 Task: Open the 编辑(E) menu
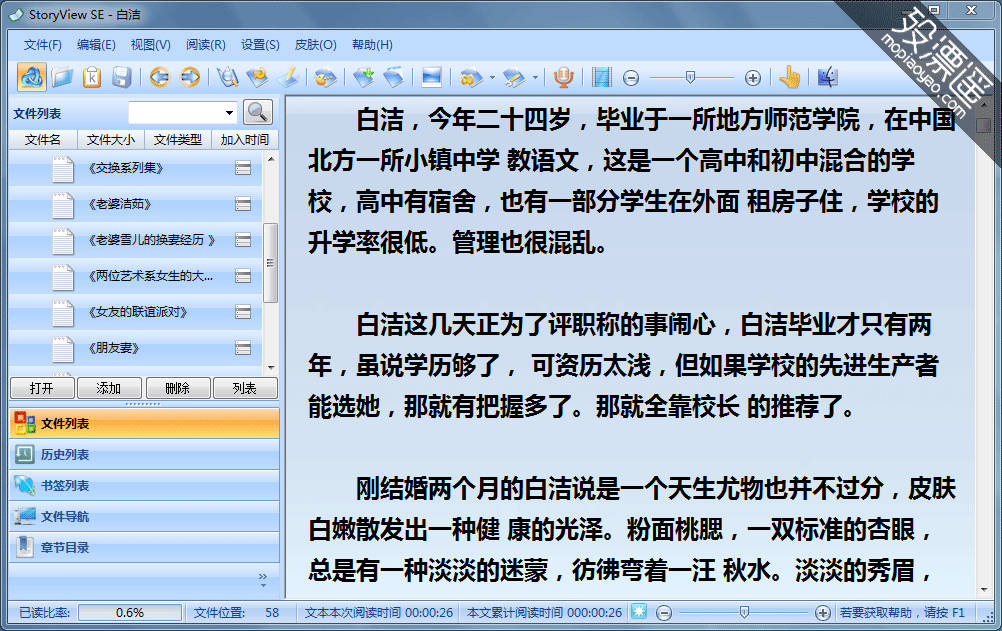click(96, 45)
